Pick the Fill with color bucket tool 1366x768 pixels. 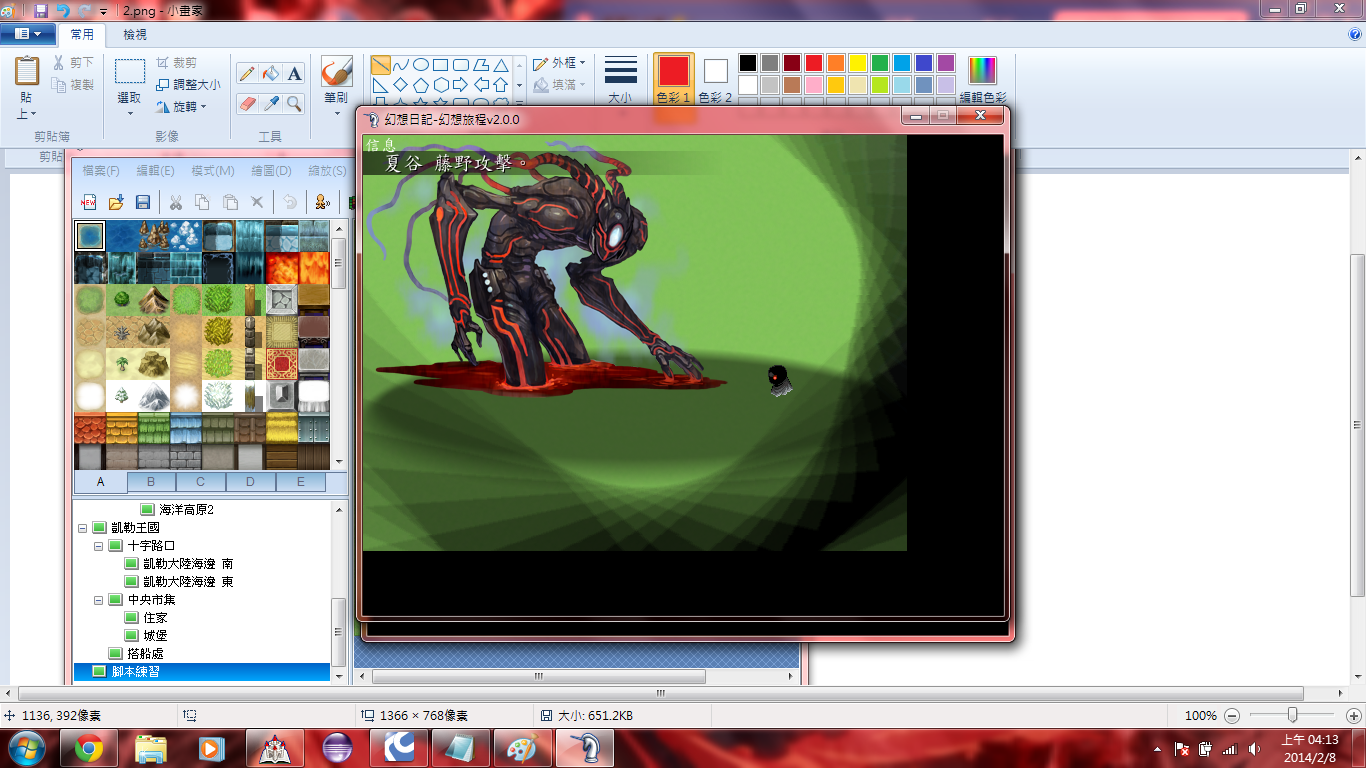[x=270, y=73]
